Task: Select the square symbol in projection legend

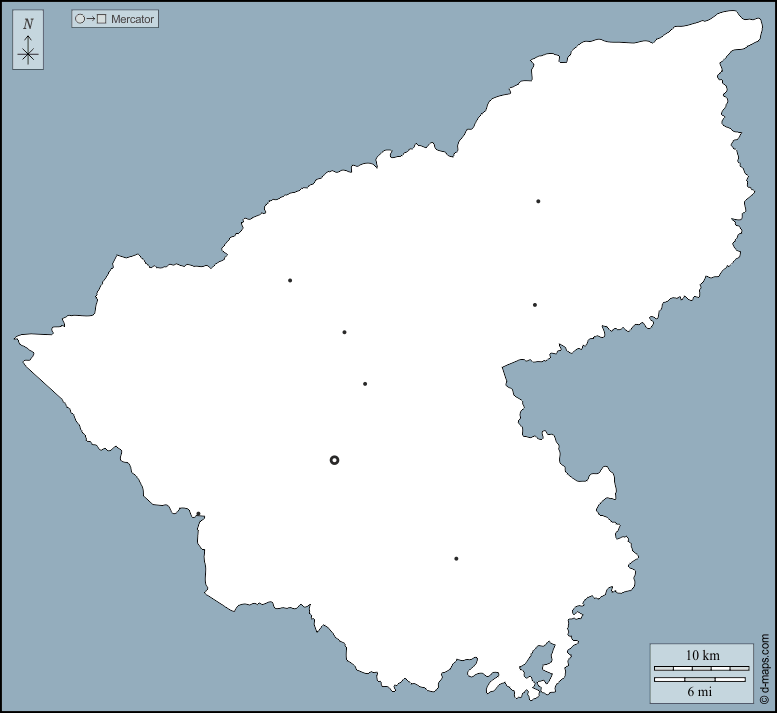Action: point(102,19)
